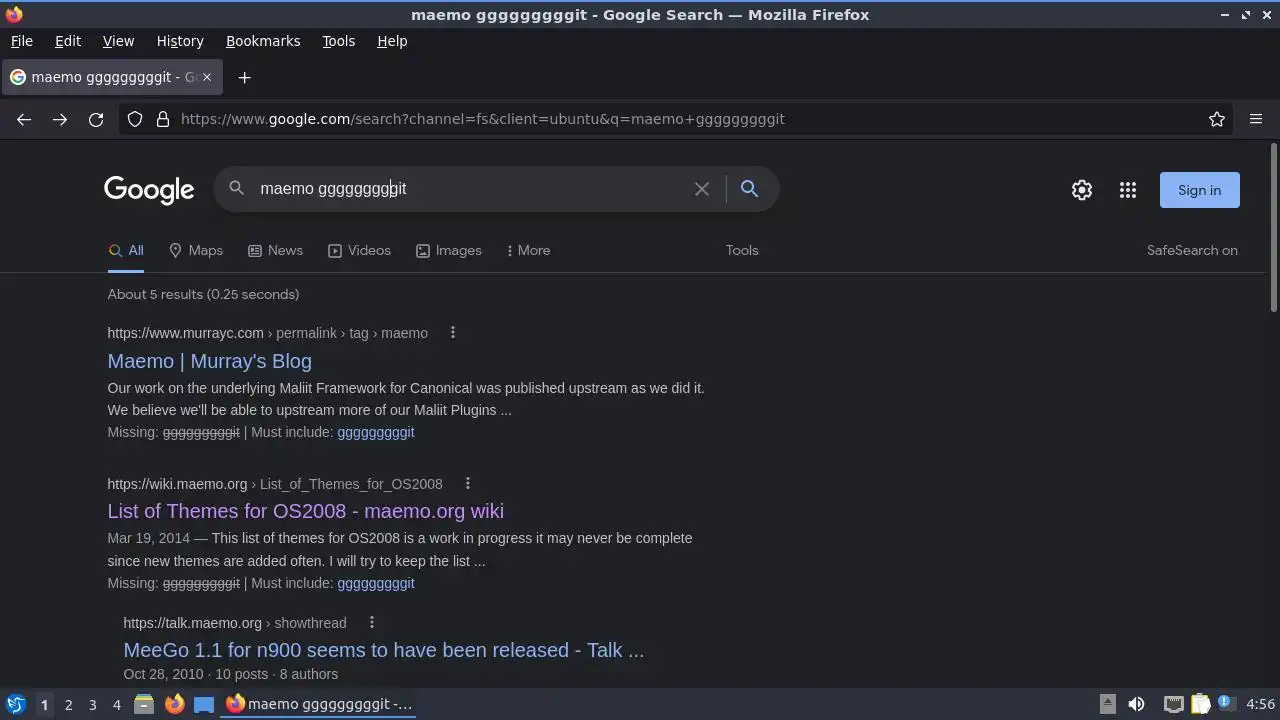Viewport: 1280px width, 720px height.
Task: Open the tracking protection shield icon
Action: pos(135,119)
